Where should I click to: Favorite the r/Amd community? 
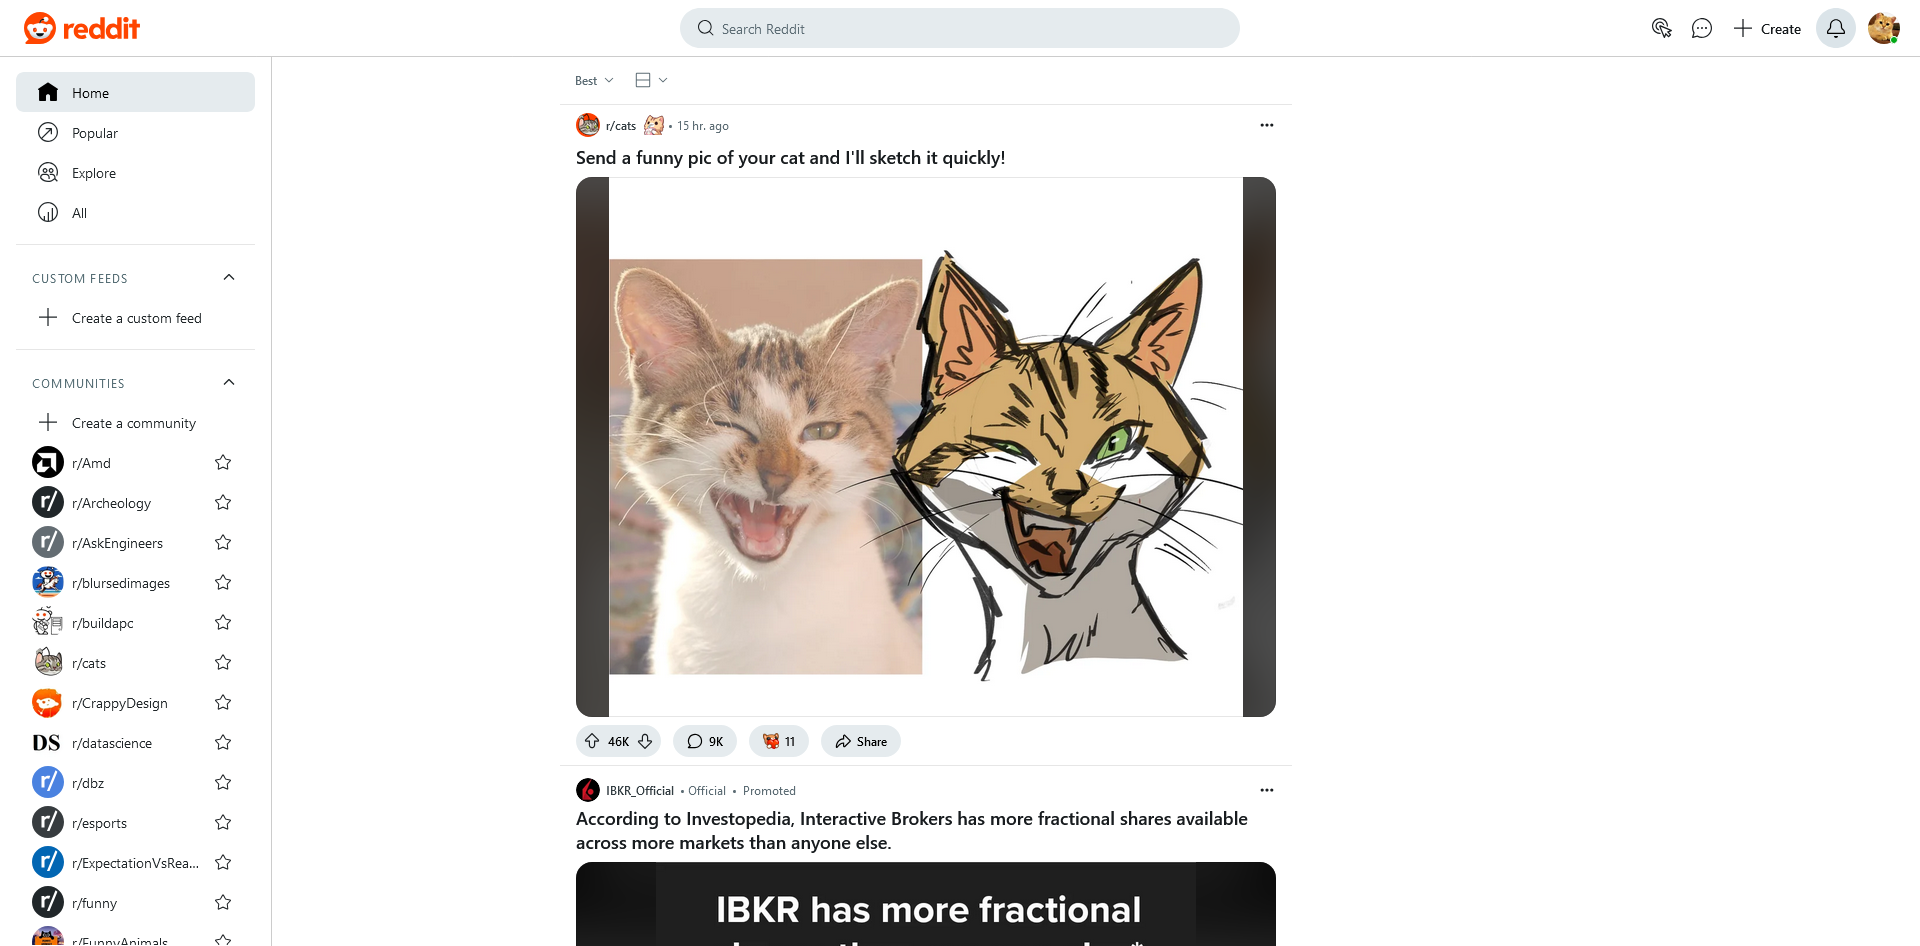click(223, 463)
